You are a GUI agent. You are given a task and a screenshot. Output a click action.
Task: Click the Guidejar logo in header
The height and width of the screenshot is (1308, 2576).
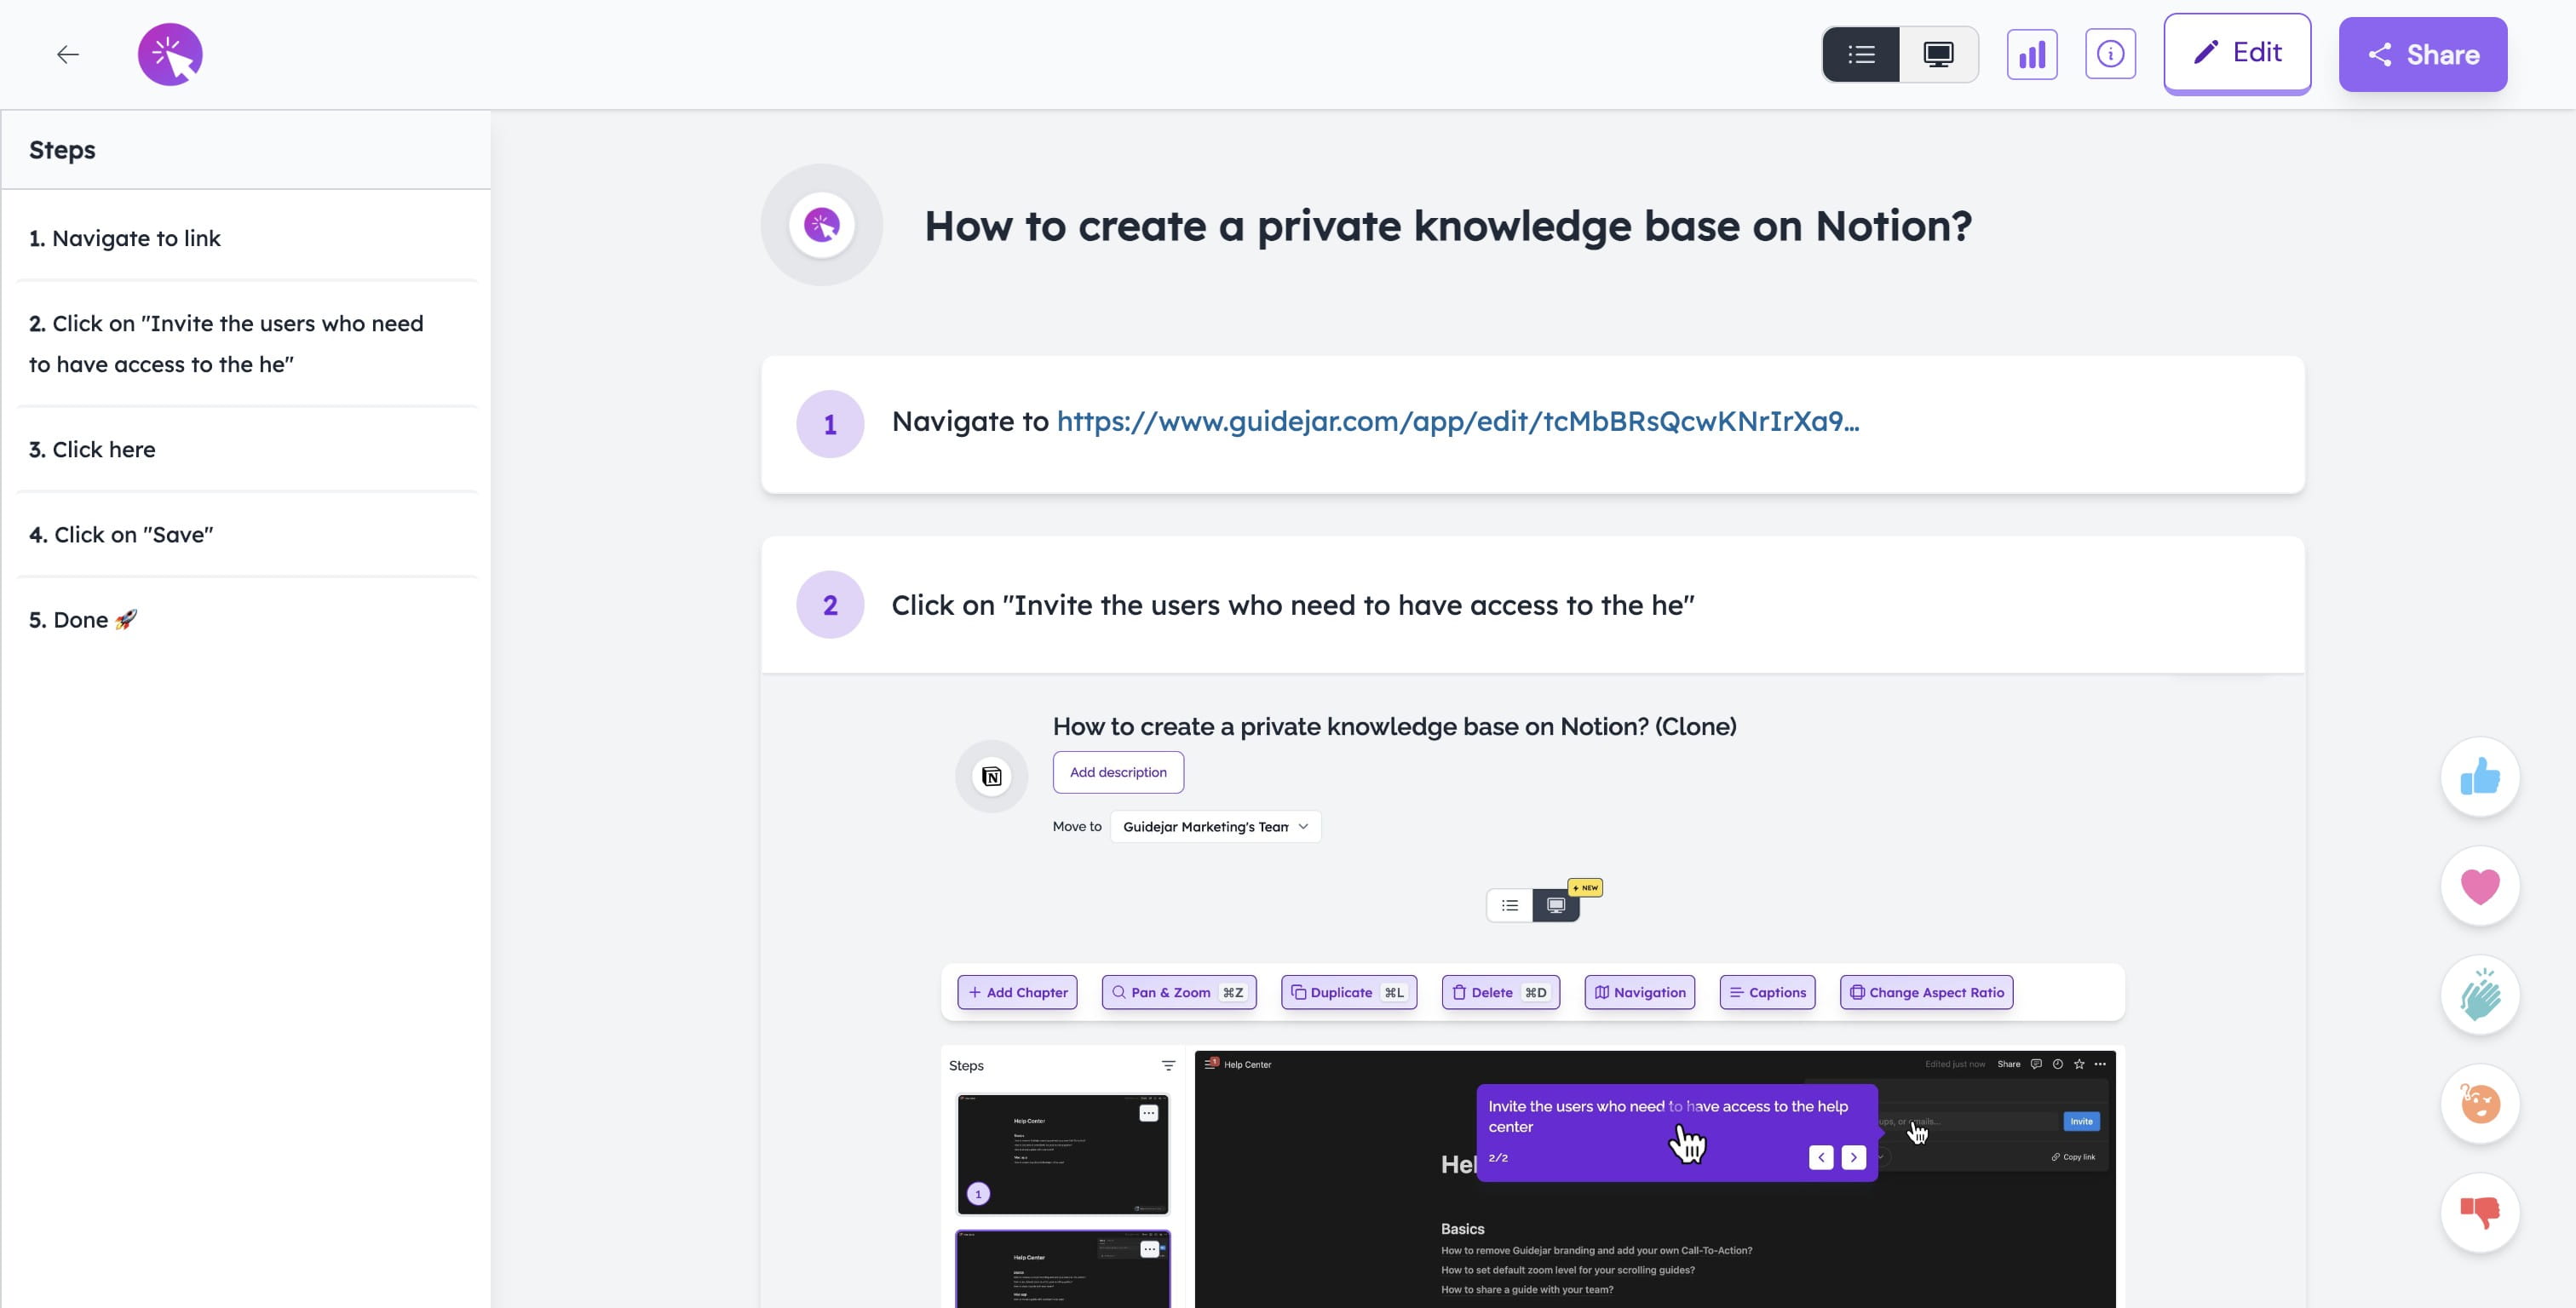pos(170,54)
